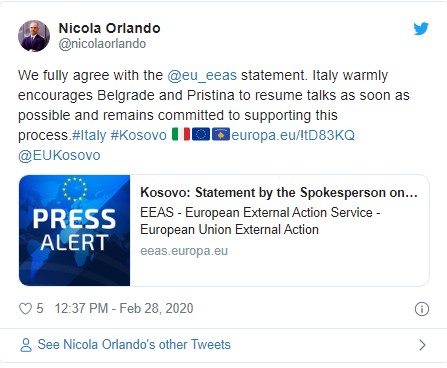Open the tweet info circle icon
The width and height of the screenshot is (447, 368).
pyautogui.click(x=422, y=309)
